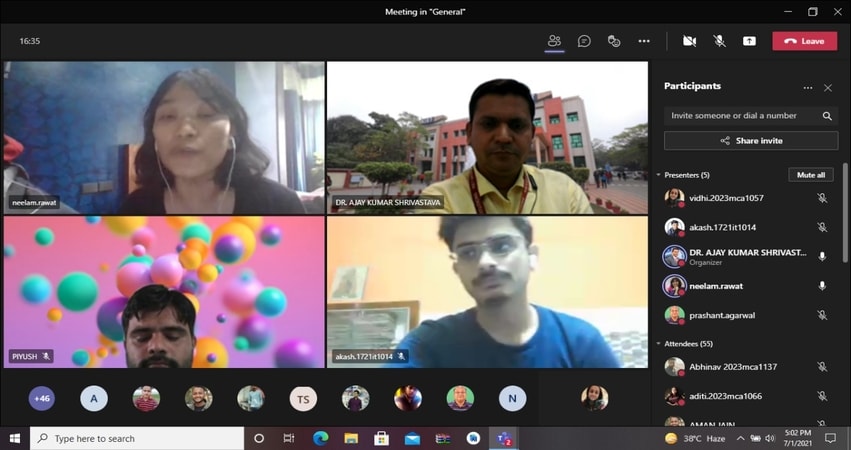The width and height of the screenshot is (851, 450).
Task: Click the Share invite button
Action: click(x=751, y=141)
